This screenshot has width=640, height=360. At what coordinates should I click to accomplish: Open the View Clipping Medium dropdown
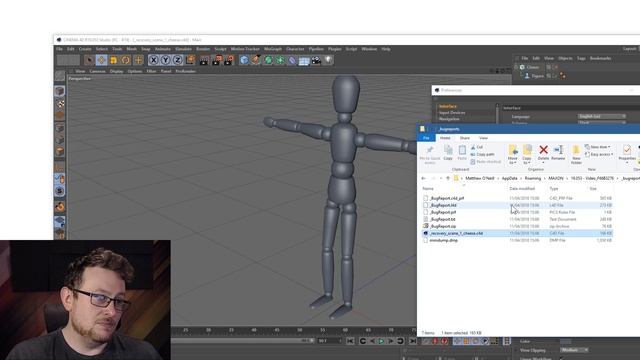(x=574, y=350)
